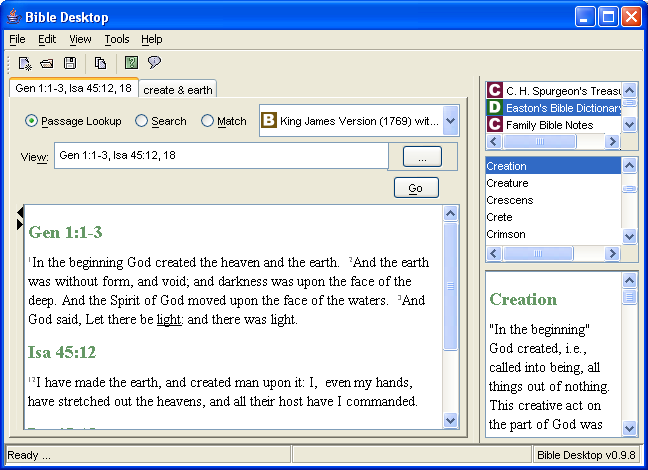Screen dimensions: 648x470
Task: Click the Open passage toolbar icon
Action: coord(47,63)
